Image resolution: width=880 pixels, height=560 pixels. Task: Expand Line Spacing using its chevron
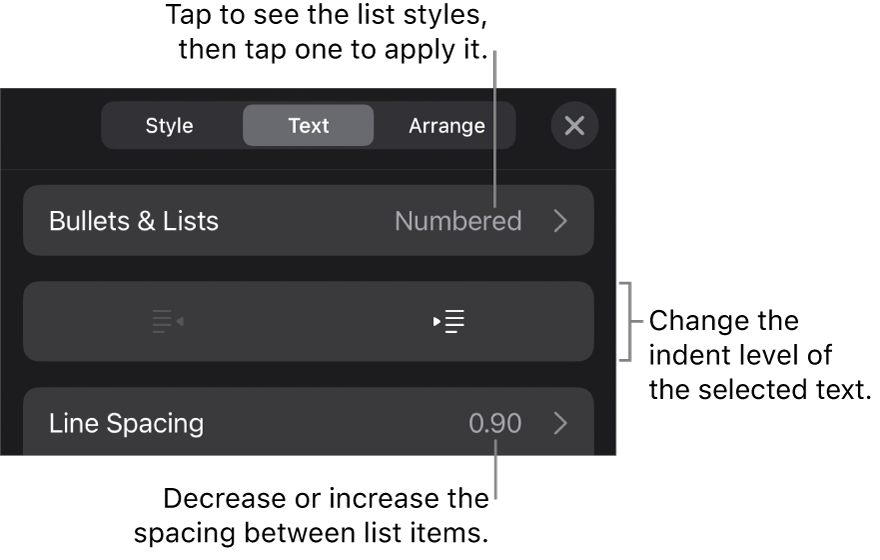(560, 423)
